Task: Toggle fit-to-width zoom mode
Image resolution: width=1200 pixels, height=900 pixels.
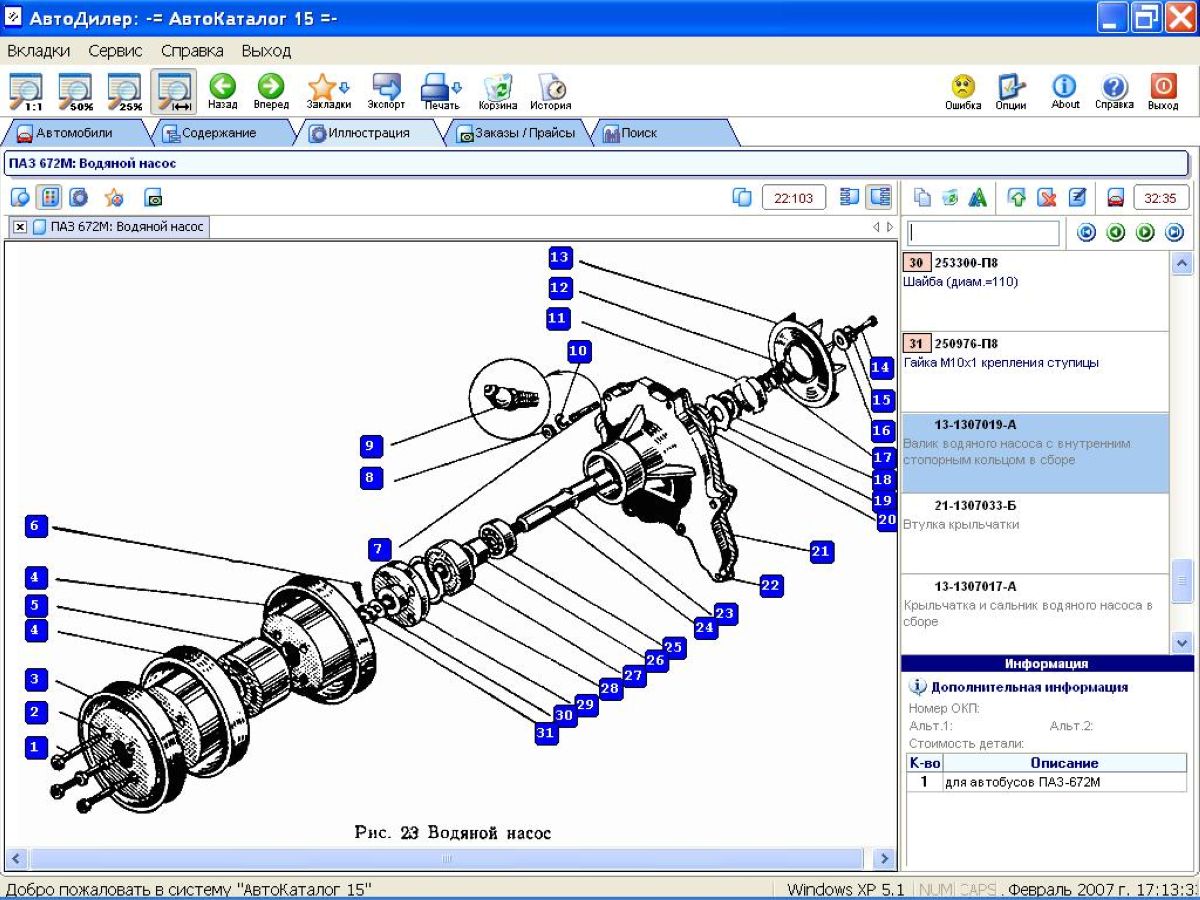Action: [x=173, y=91]
